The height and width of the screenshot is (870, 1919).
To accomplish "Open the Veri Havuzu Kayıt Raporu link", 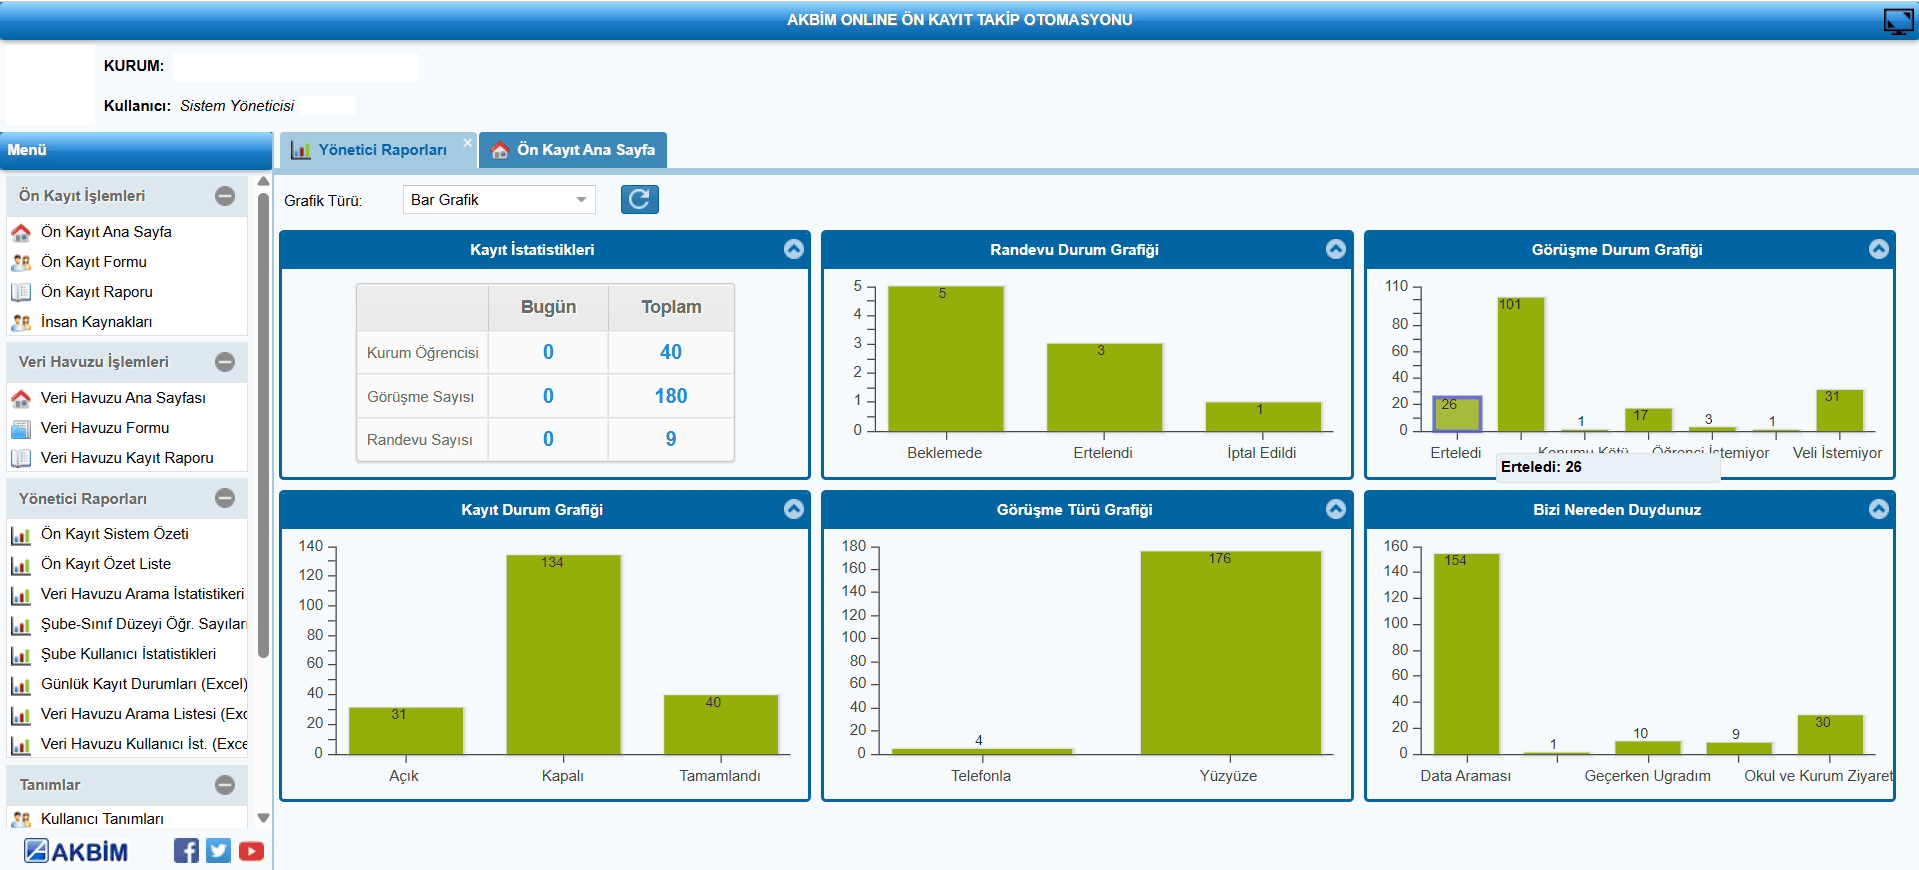I will click(127, 458).
